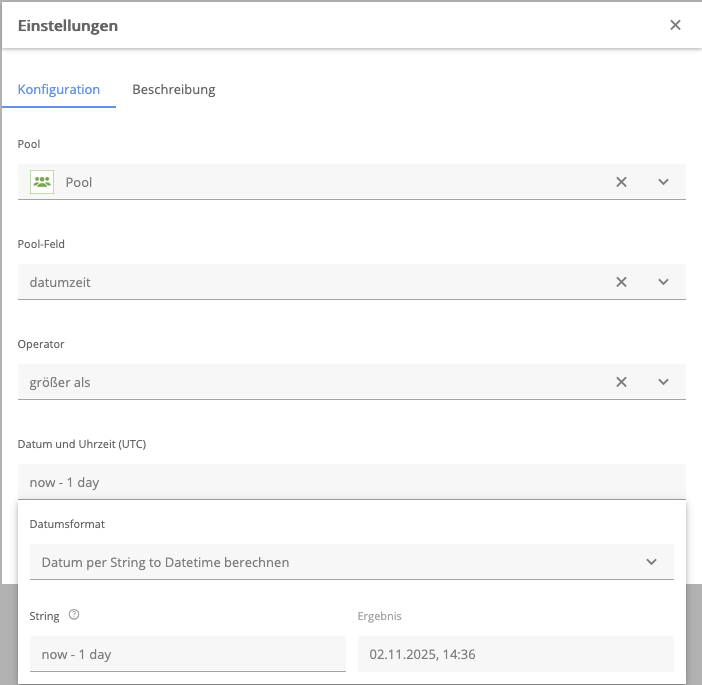Image resolution: width=702 pixels, height=685 pixels.
Task: Show help for the String field
Action: pyautogui.click(x=74, y=616)
